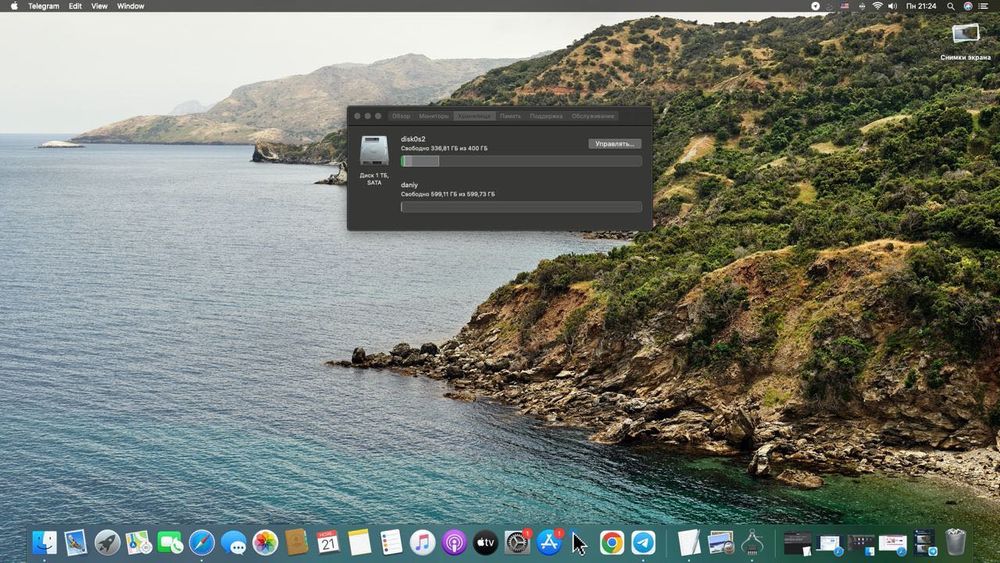Screen dimensions: 1000x563
Task: Go to the Обслуживание tab
Action: (592, 116)
